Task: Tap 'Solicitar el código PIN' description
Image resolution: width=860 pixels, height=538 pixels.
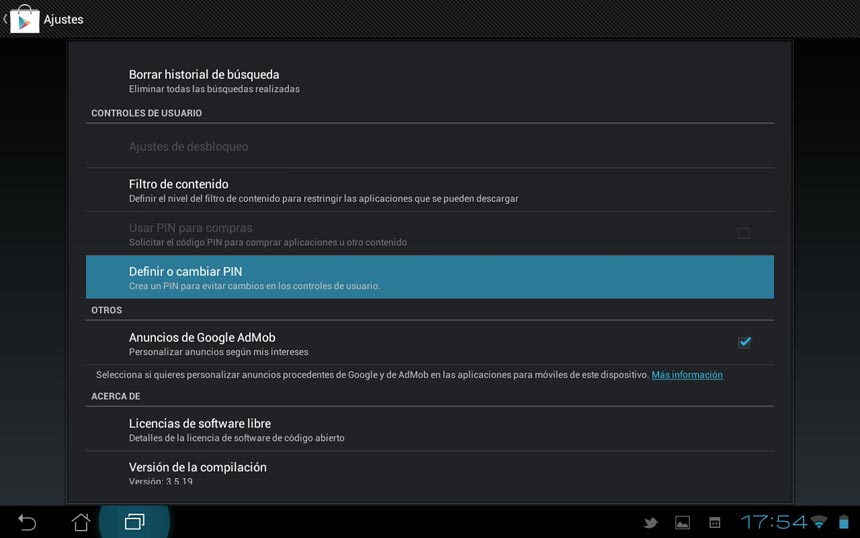Action: (x=268, y=242)
